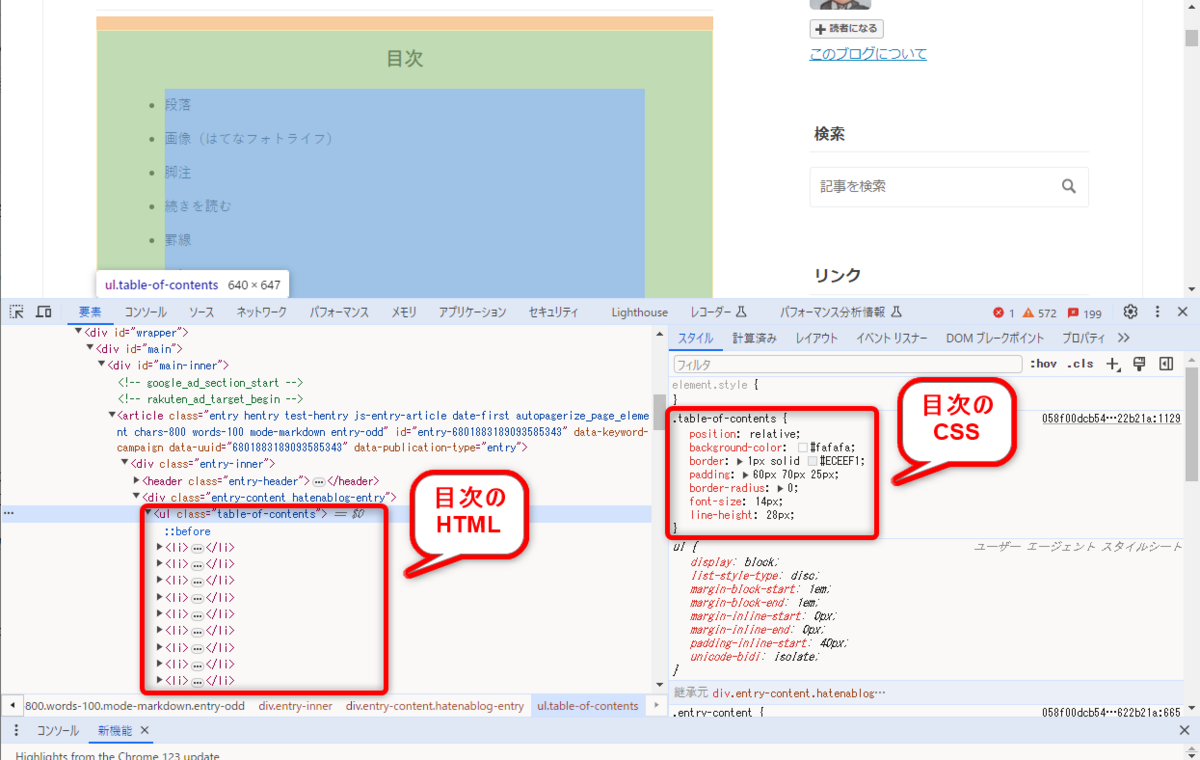Screen dimensions: 1200x760
Task: Select the ::before pseudo-element row
Action: 187,530
